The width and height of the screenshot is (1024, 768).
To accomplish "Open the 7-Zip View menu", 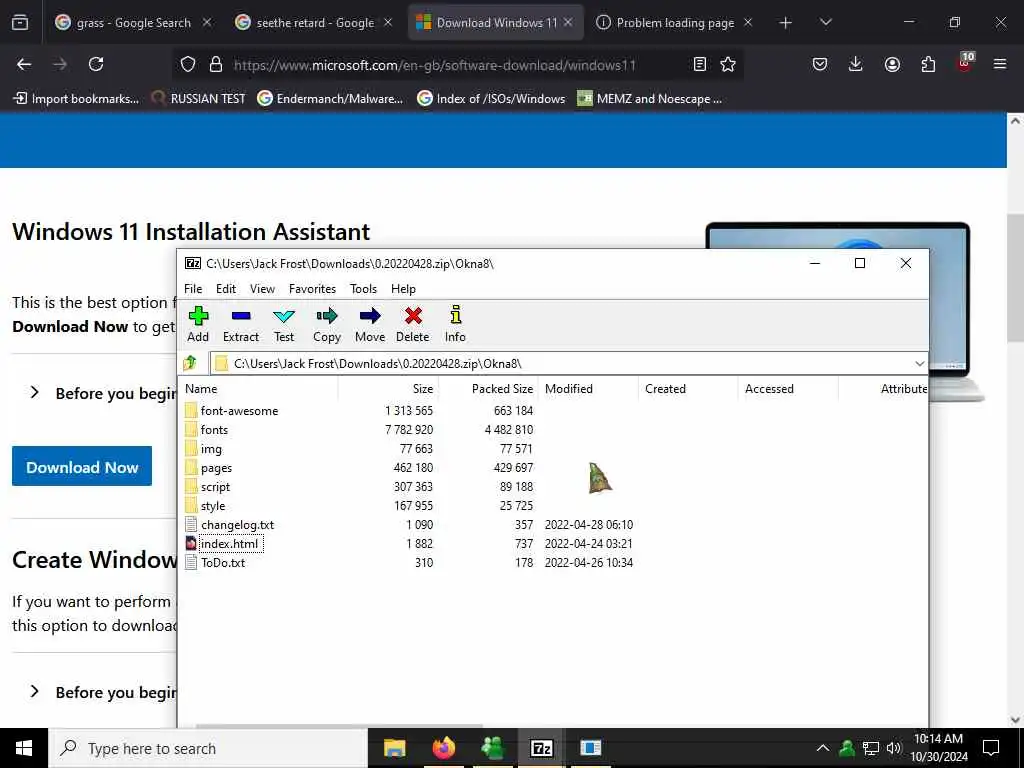I will point(263,289).
